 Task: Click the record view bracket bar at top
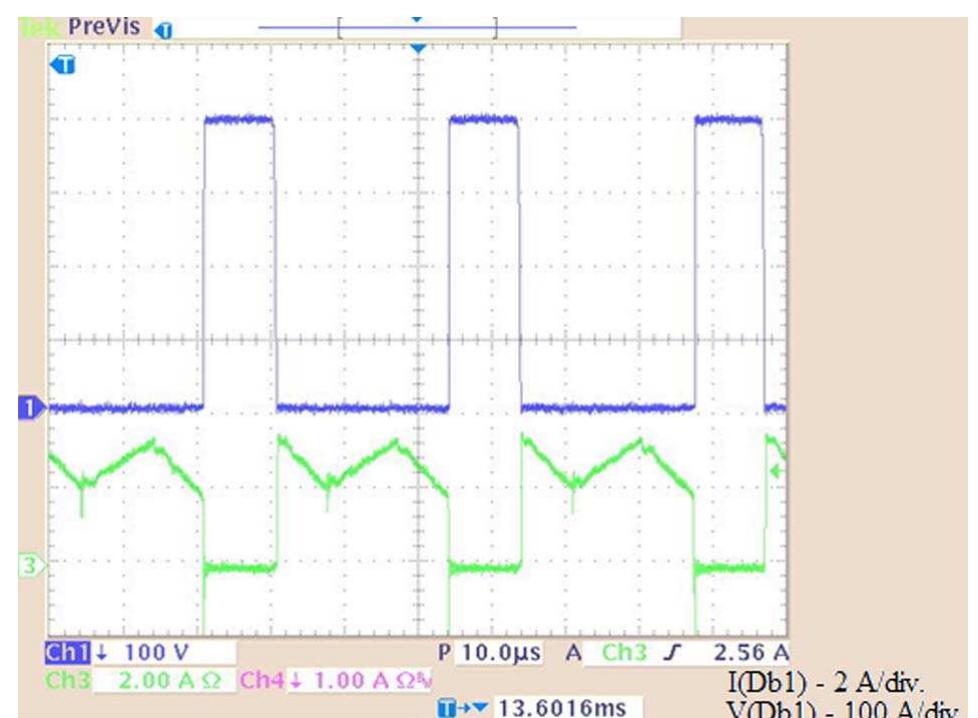[x=417, y=27]
